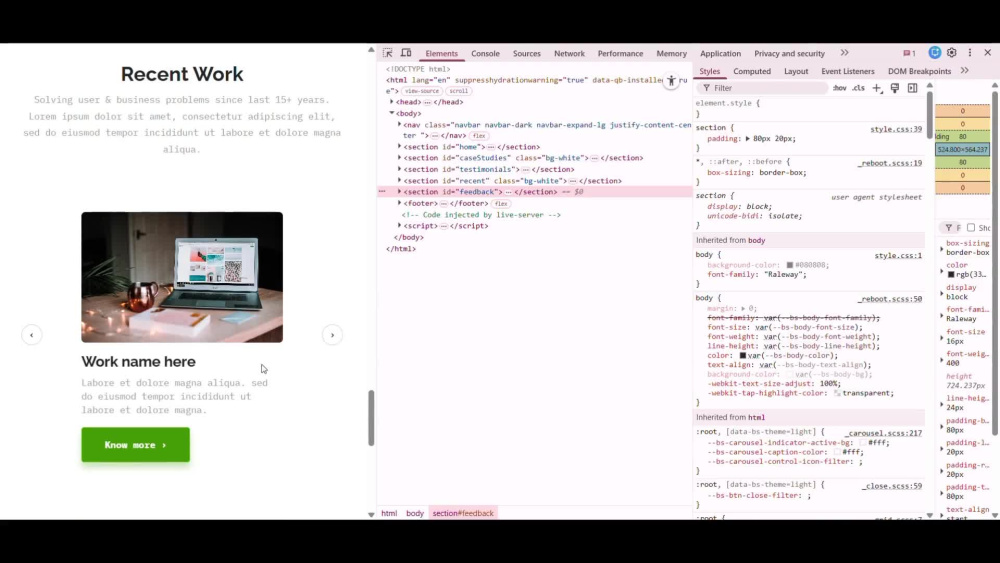Click the --bs-body-color black swatch

(x=742, y=356)
